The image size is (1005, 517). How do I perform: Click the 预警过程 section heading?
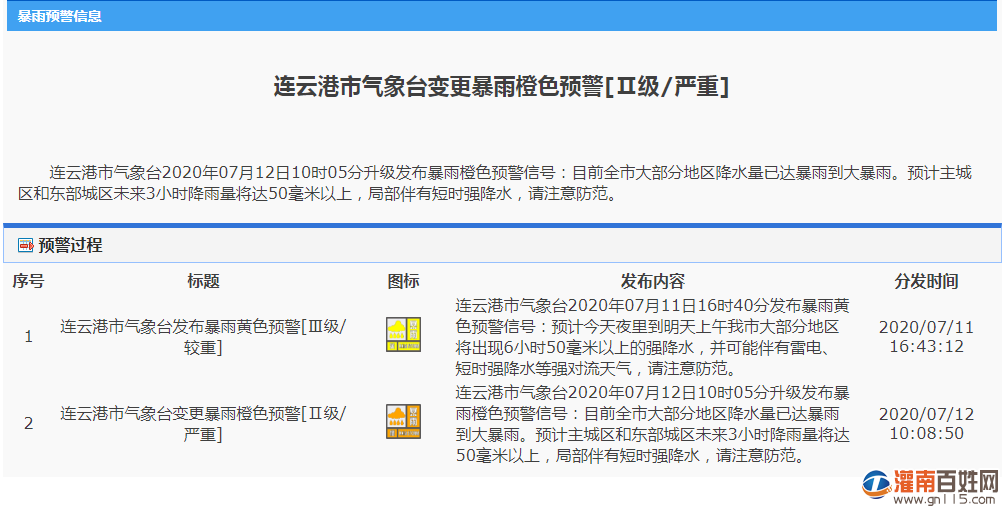coord(70,245)
